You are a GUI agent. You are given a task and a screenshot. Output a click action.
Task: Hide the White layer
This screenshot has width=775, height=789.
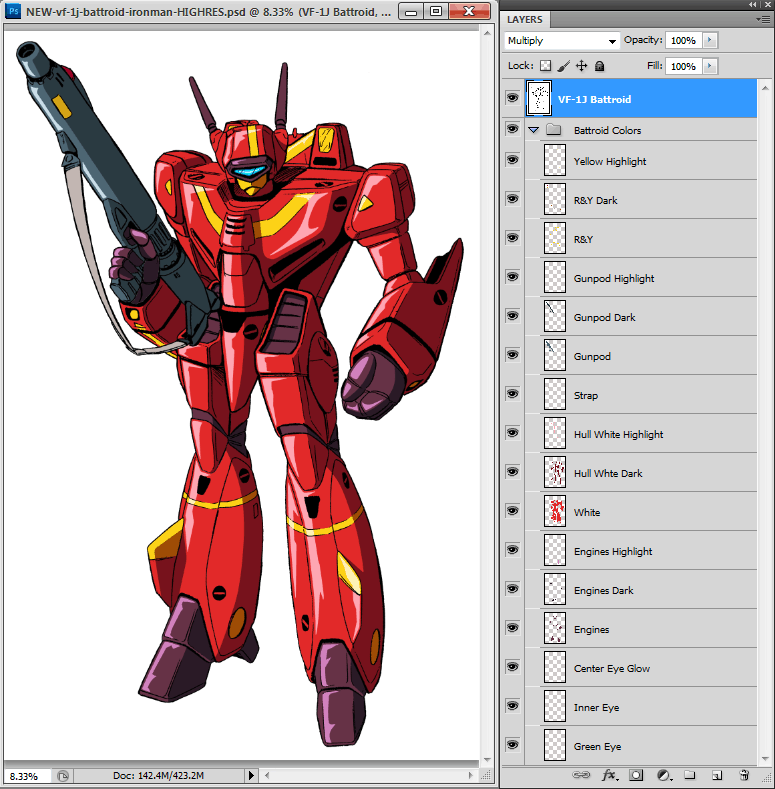pos(512,511)
